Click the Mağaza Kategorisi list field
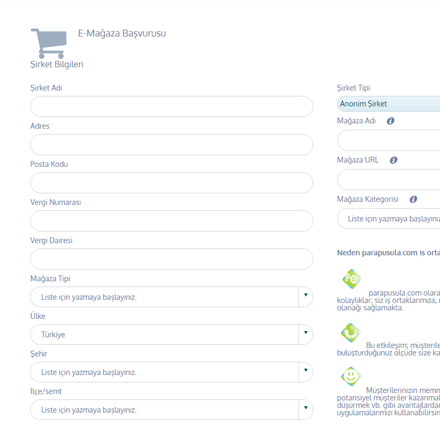Image resolution: width=440 pixels, height=445 pixels. (389, 219)
